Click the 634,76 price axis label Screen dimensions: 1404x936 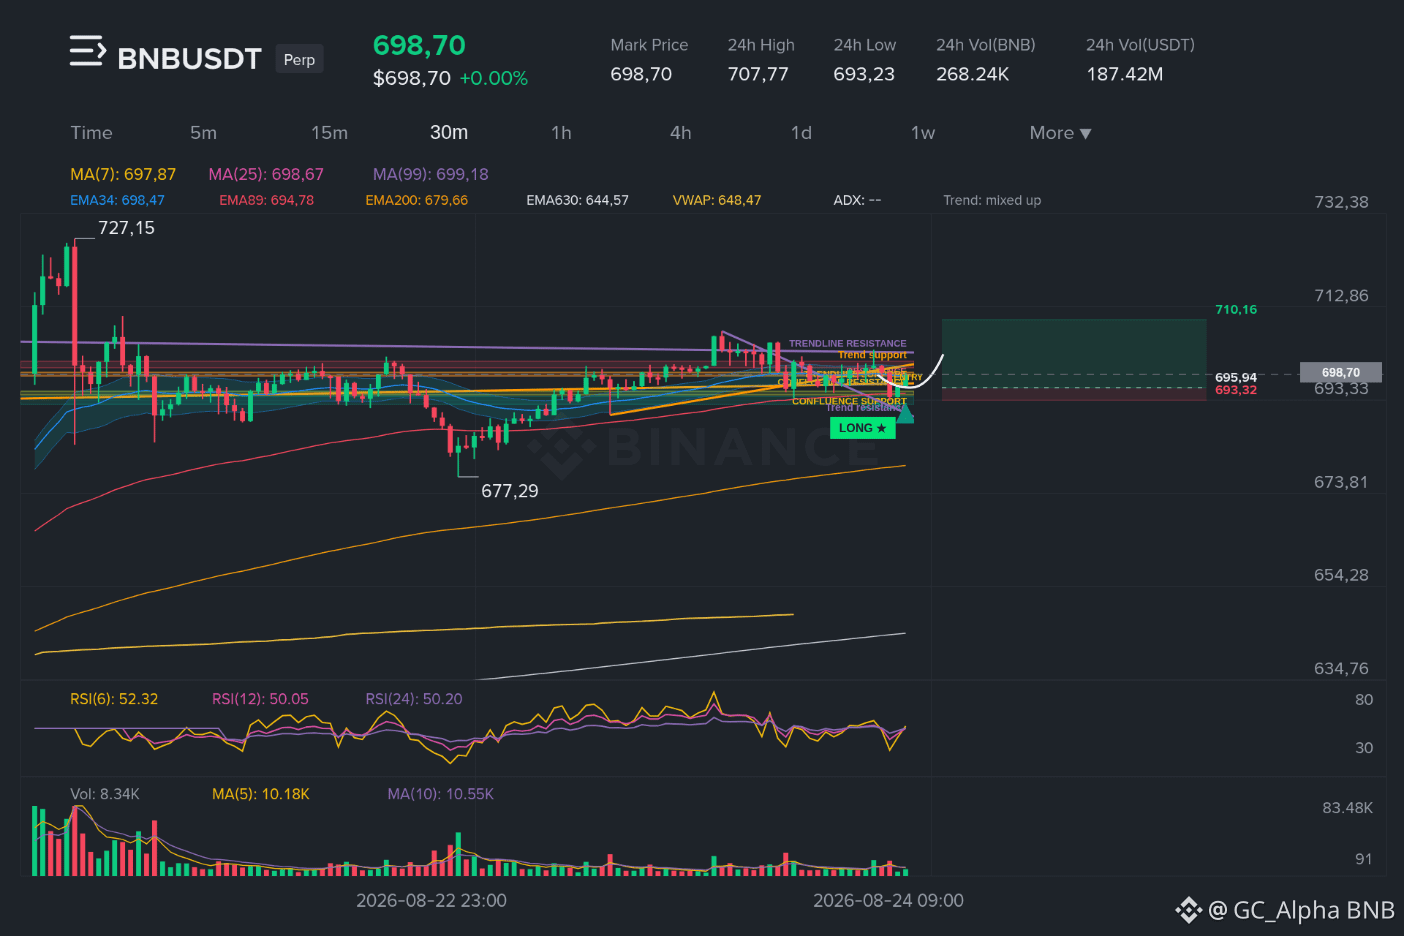coord(1341,668)
